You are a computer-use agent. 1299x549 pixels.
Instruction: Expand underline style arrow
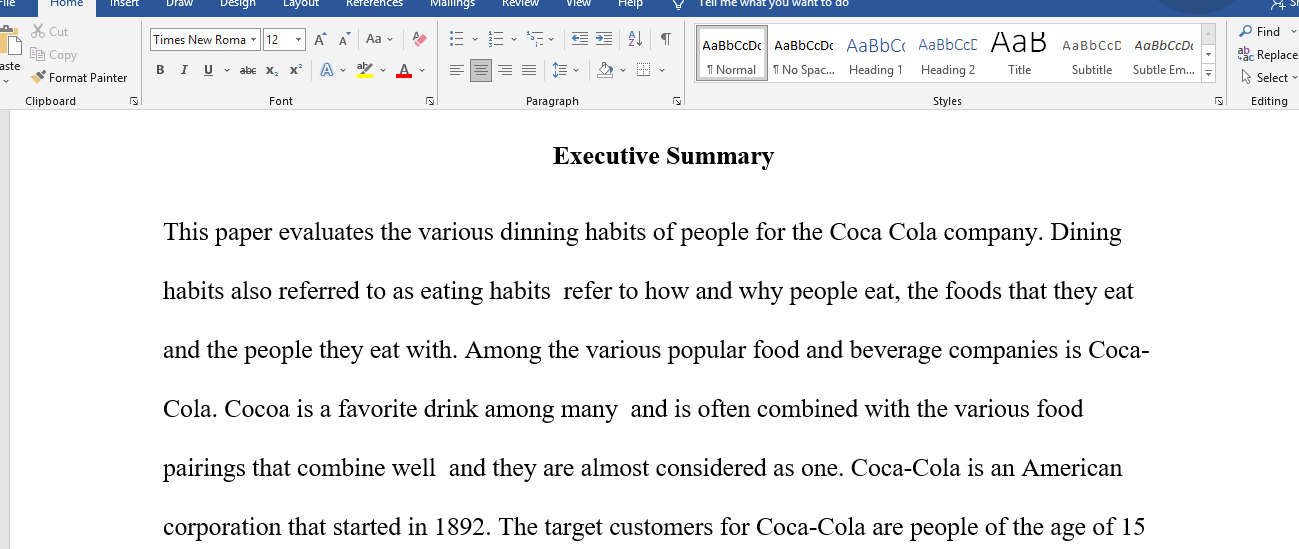227,70
